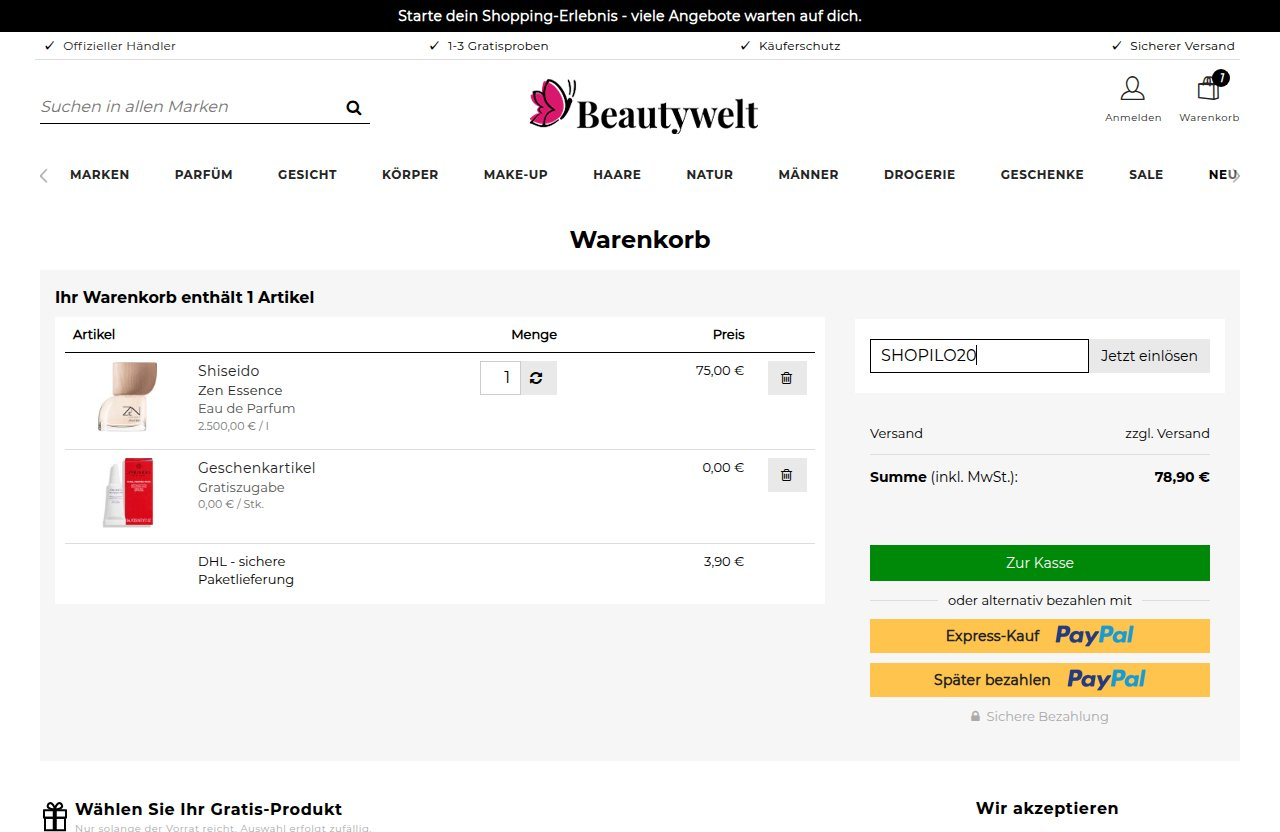
Task: Click the 75,00 € price
Action: point(720,370)
